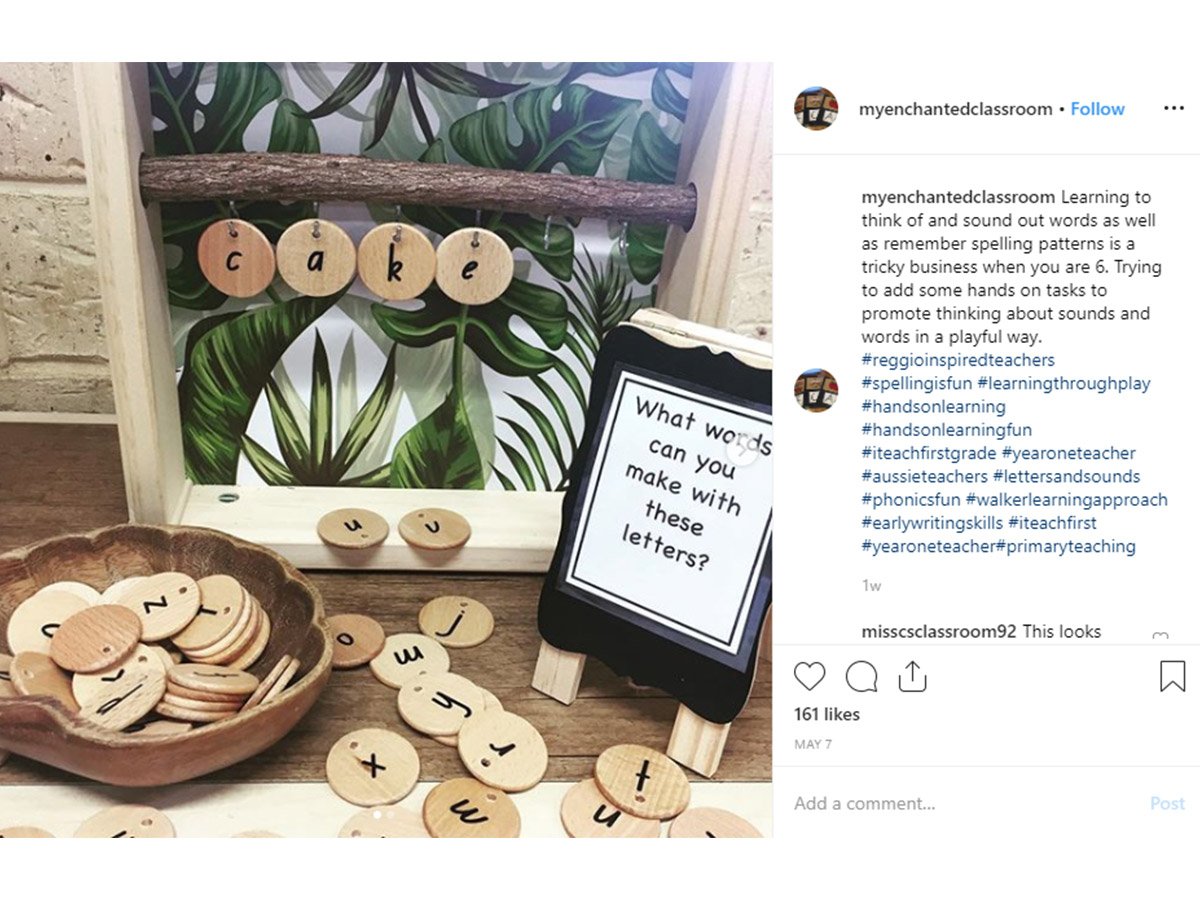Open the avatar beside the caption text
Viewport: 1200px width, 900px height.
[x=816, y=390]
